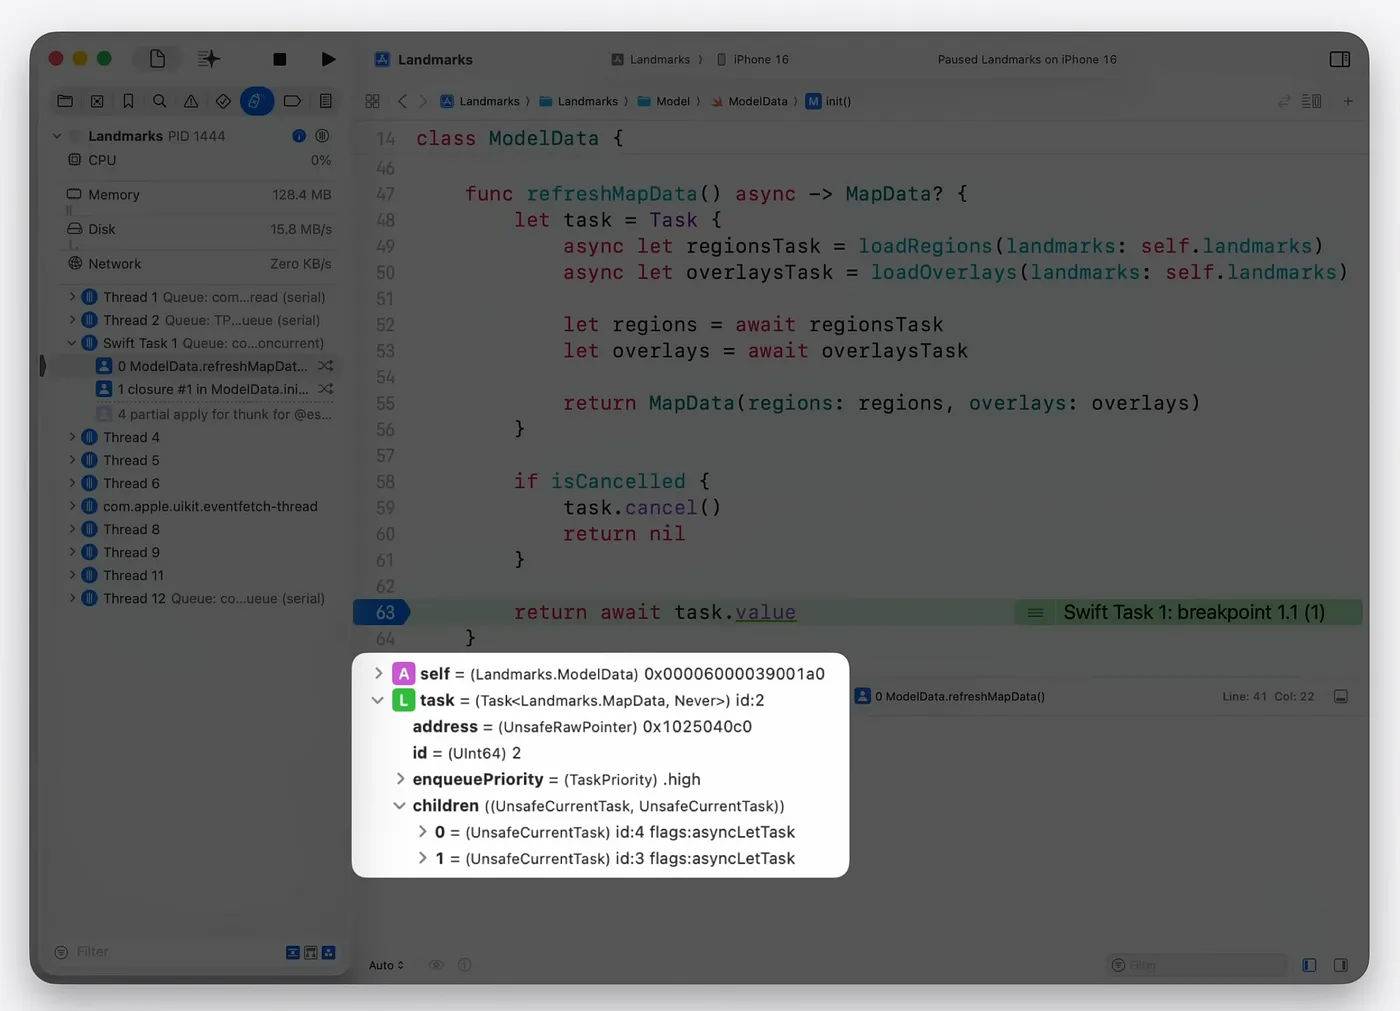Add an editor with the plus icon
Screen dimensions: 1400x1011
point(1348,101)
